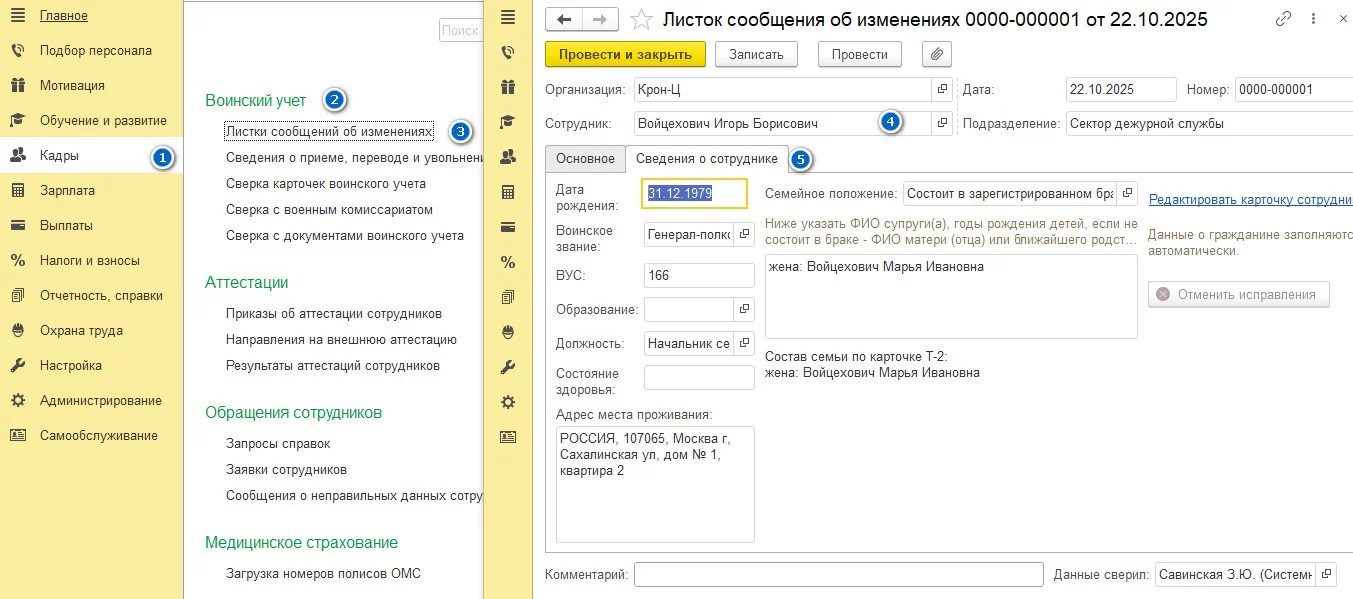This screenshot has height=599, width=1353.
Task: Open the Главное section in sidebar
Action: [x=92, y=16]
